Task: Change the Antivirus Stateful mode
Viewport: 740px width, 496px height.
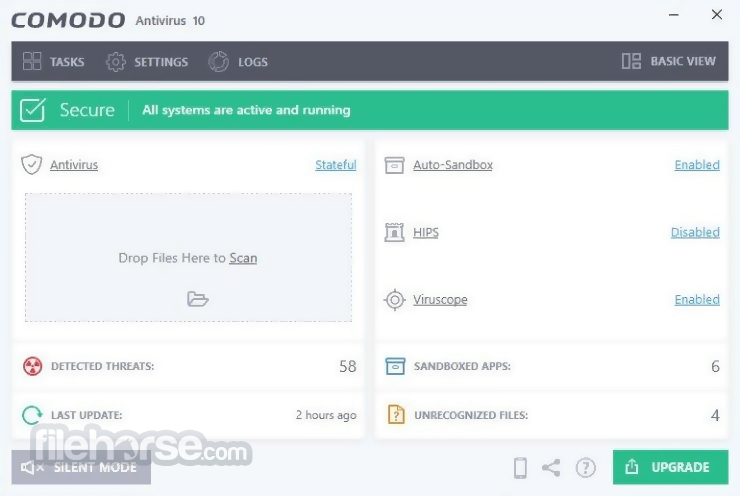Action: [336, 165]
